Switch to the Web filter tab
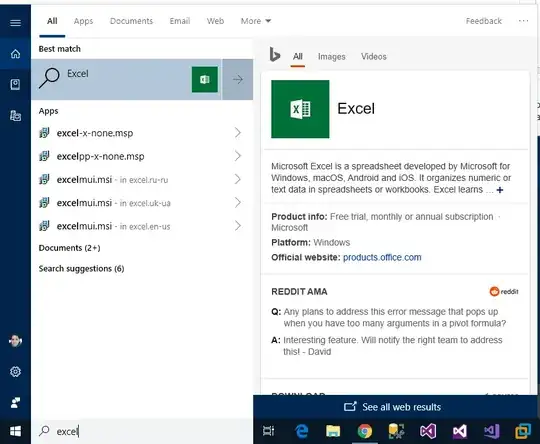This screenshot has height=444, width=540. pos(216,21)
